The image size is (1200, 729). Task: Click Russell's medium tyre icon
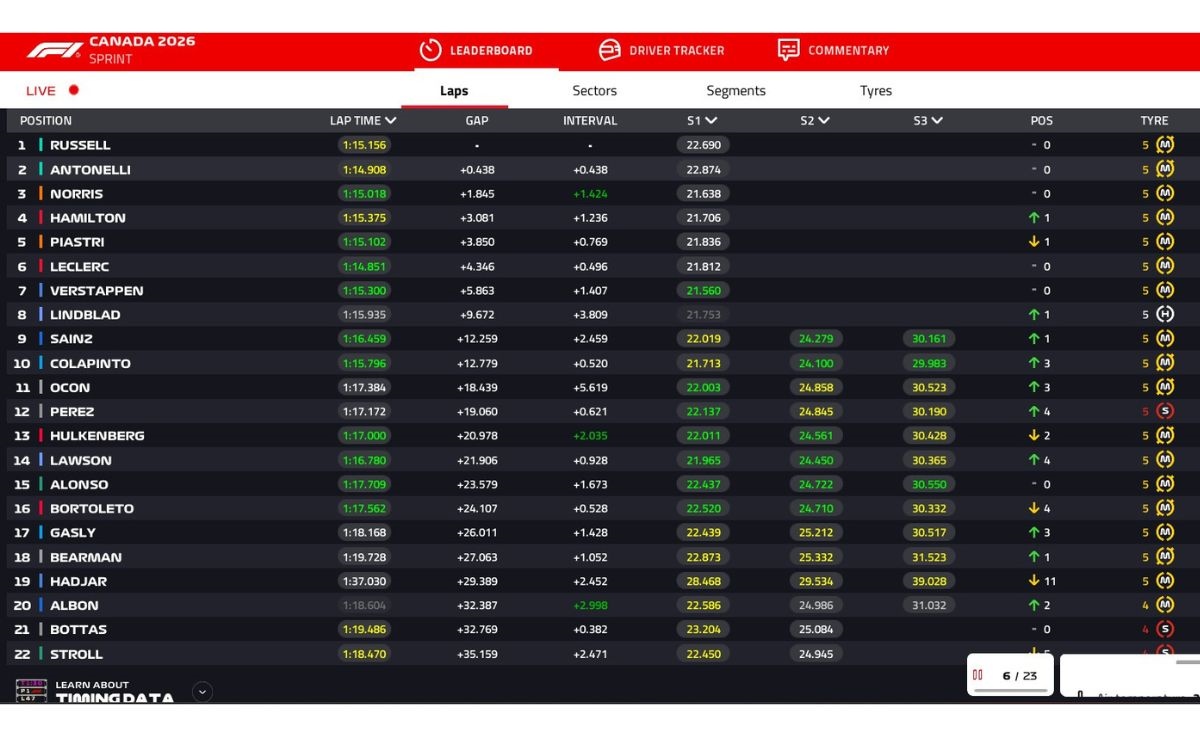[1165, 145]
